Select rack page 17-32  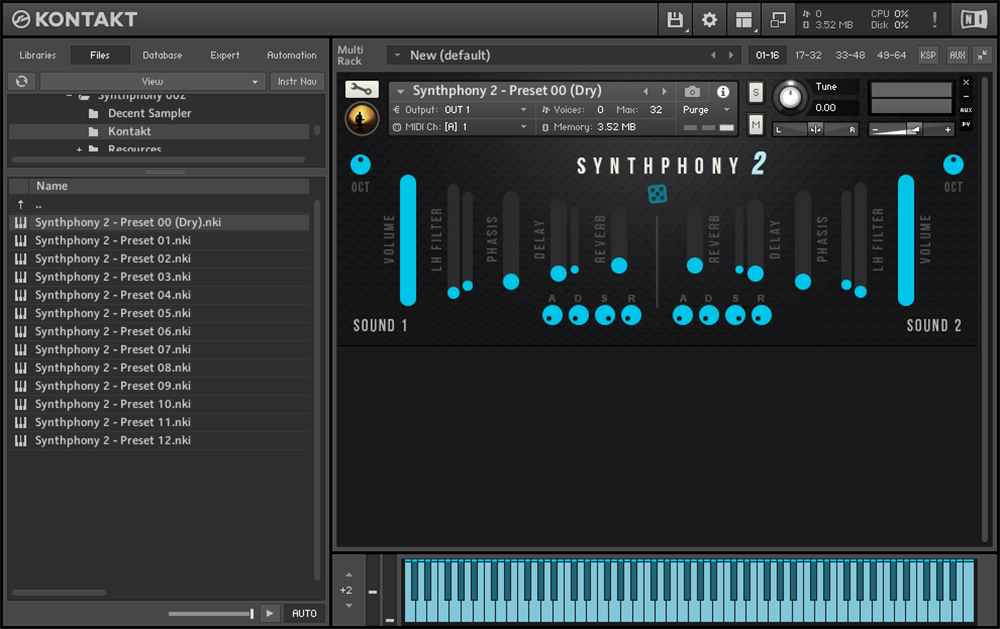pyautogui.click(x=808, y=56)
